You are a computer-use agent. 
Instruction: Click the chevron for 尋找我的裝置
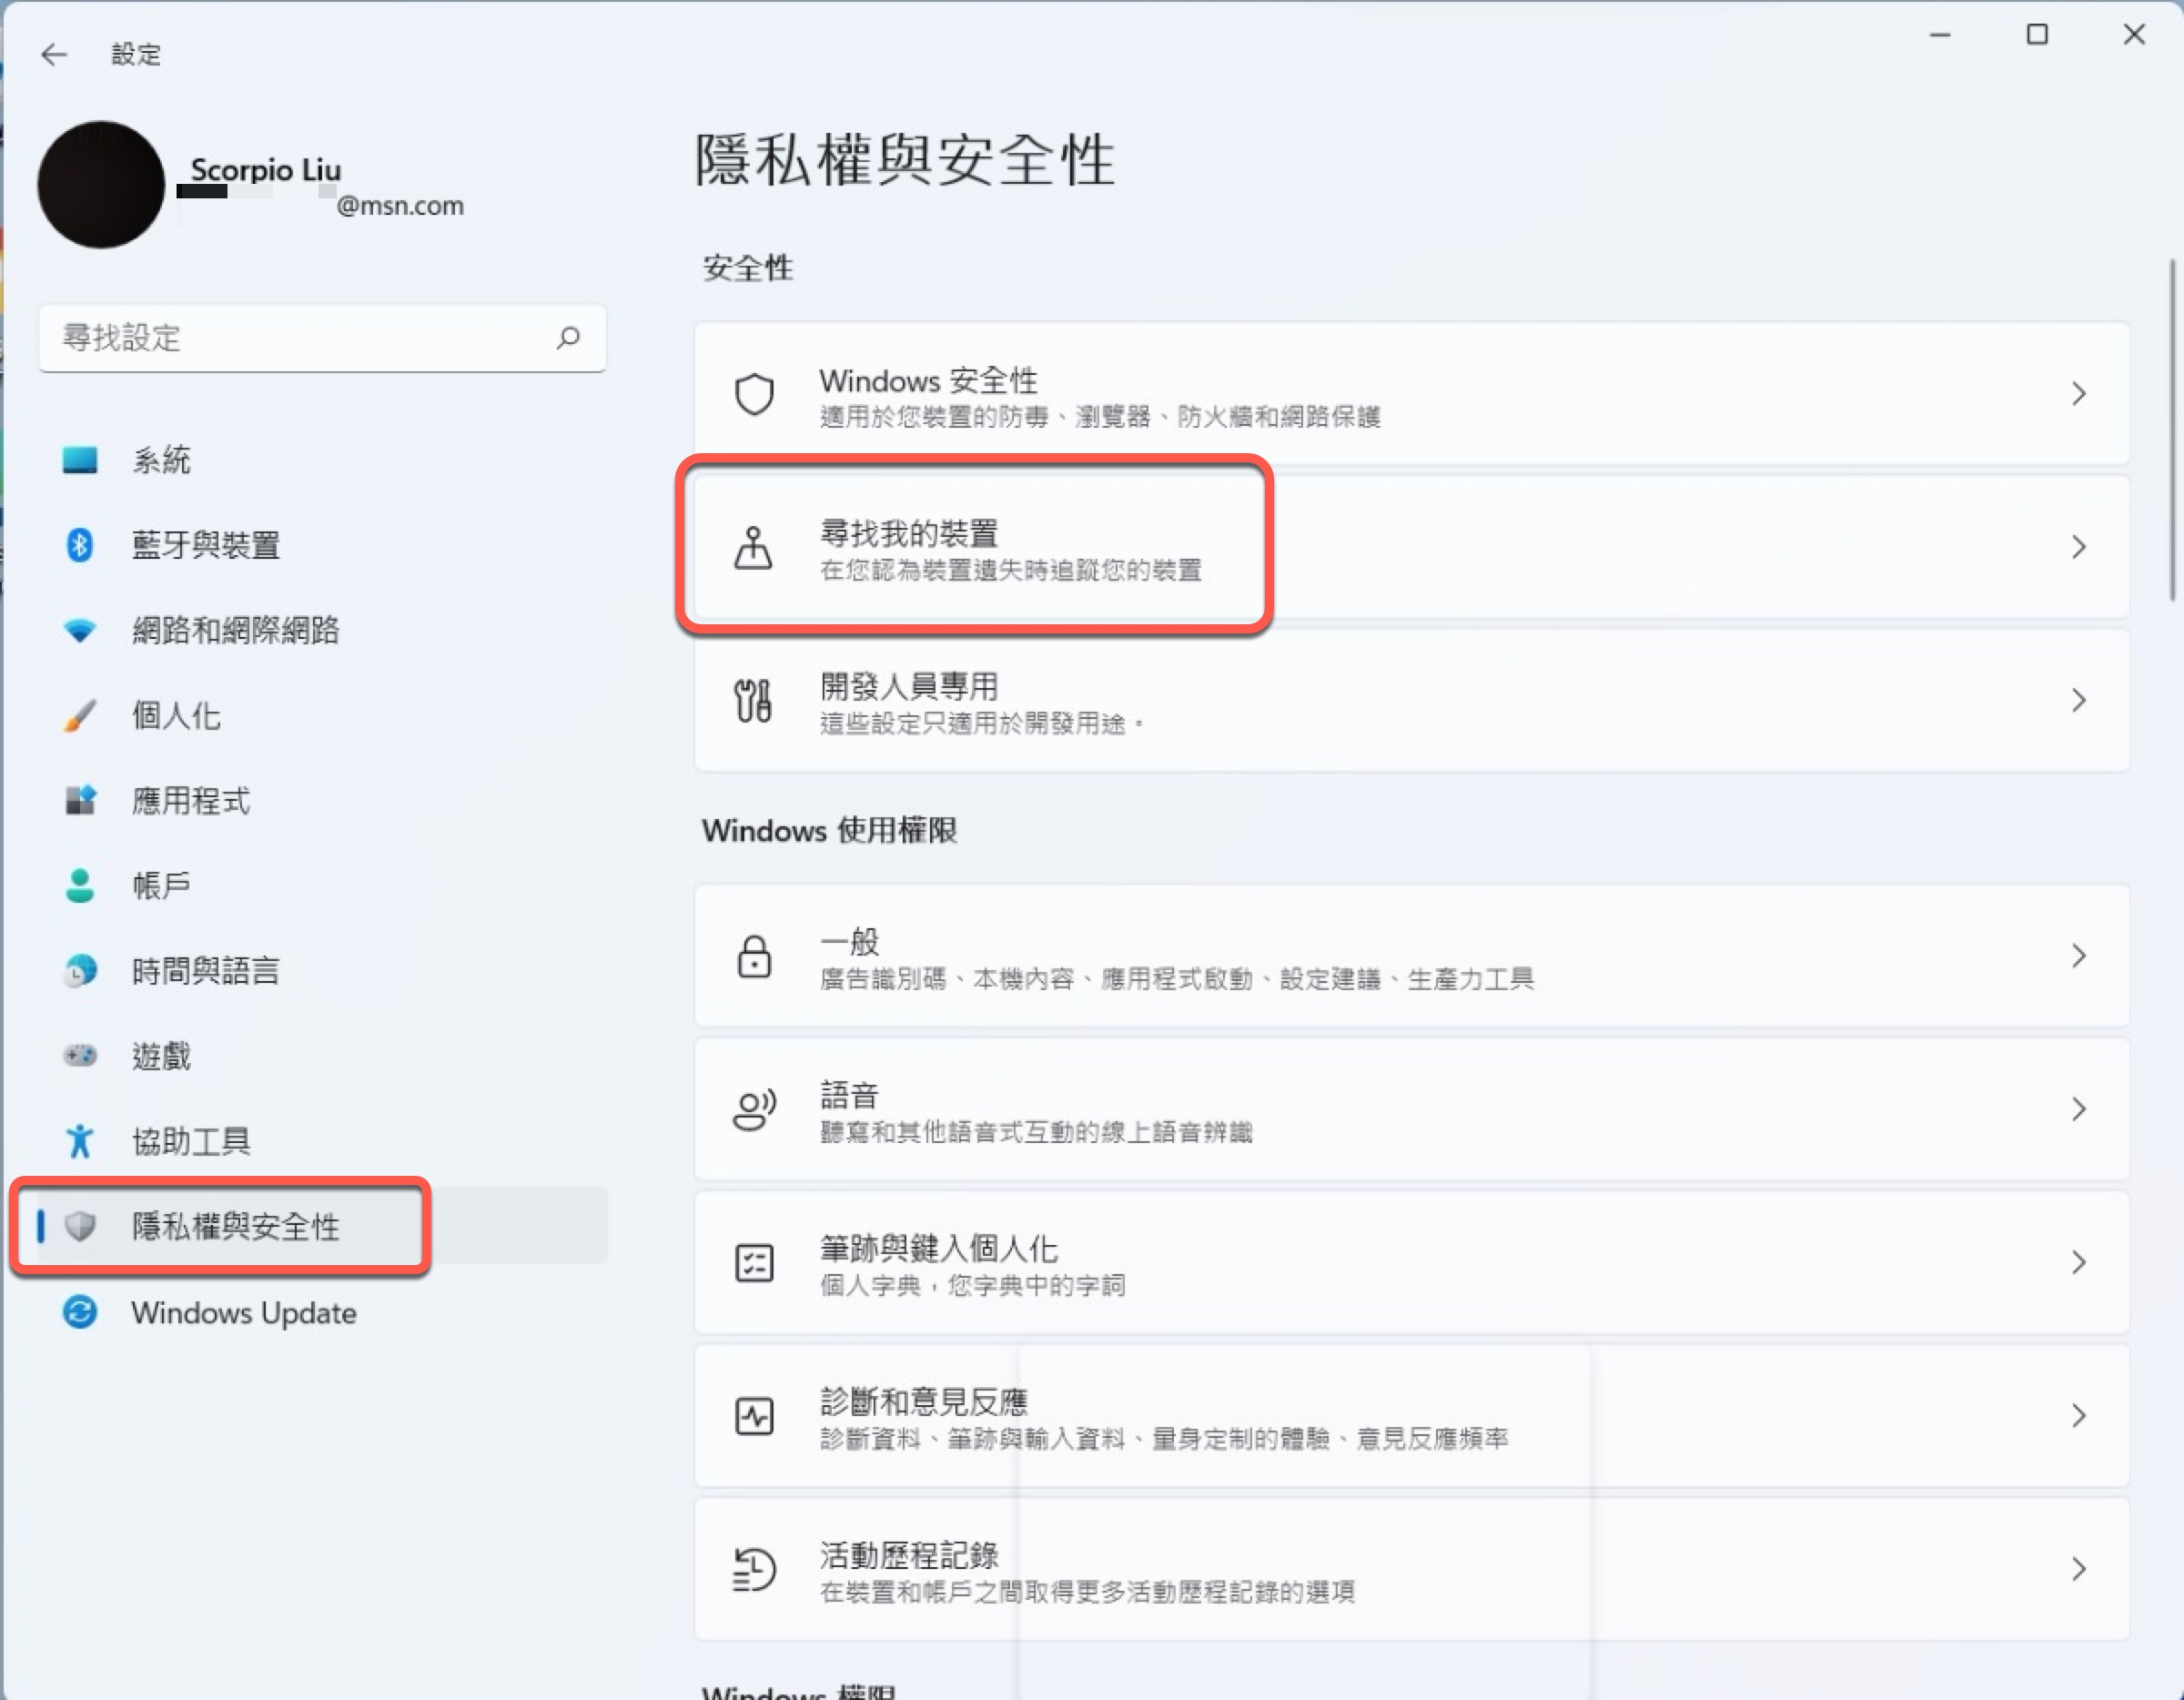[x=2079, y=547]
